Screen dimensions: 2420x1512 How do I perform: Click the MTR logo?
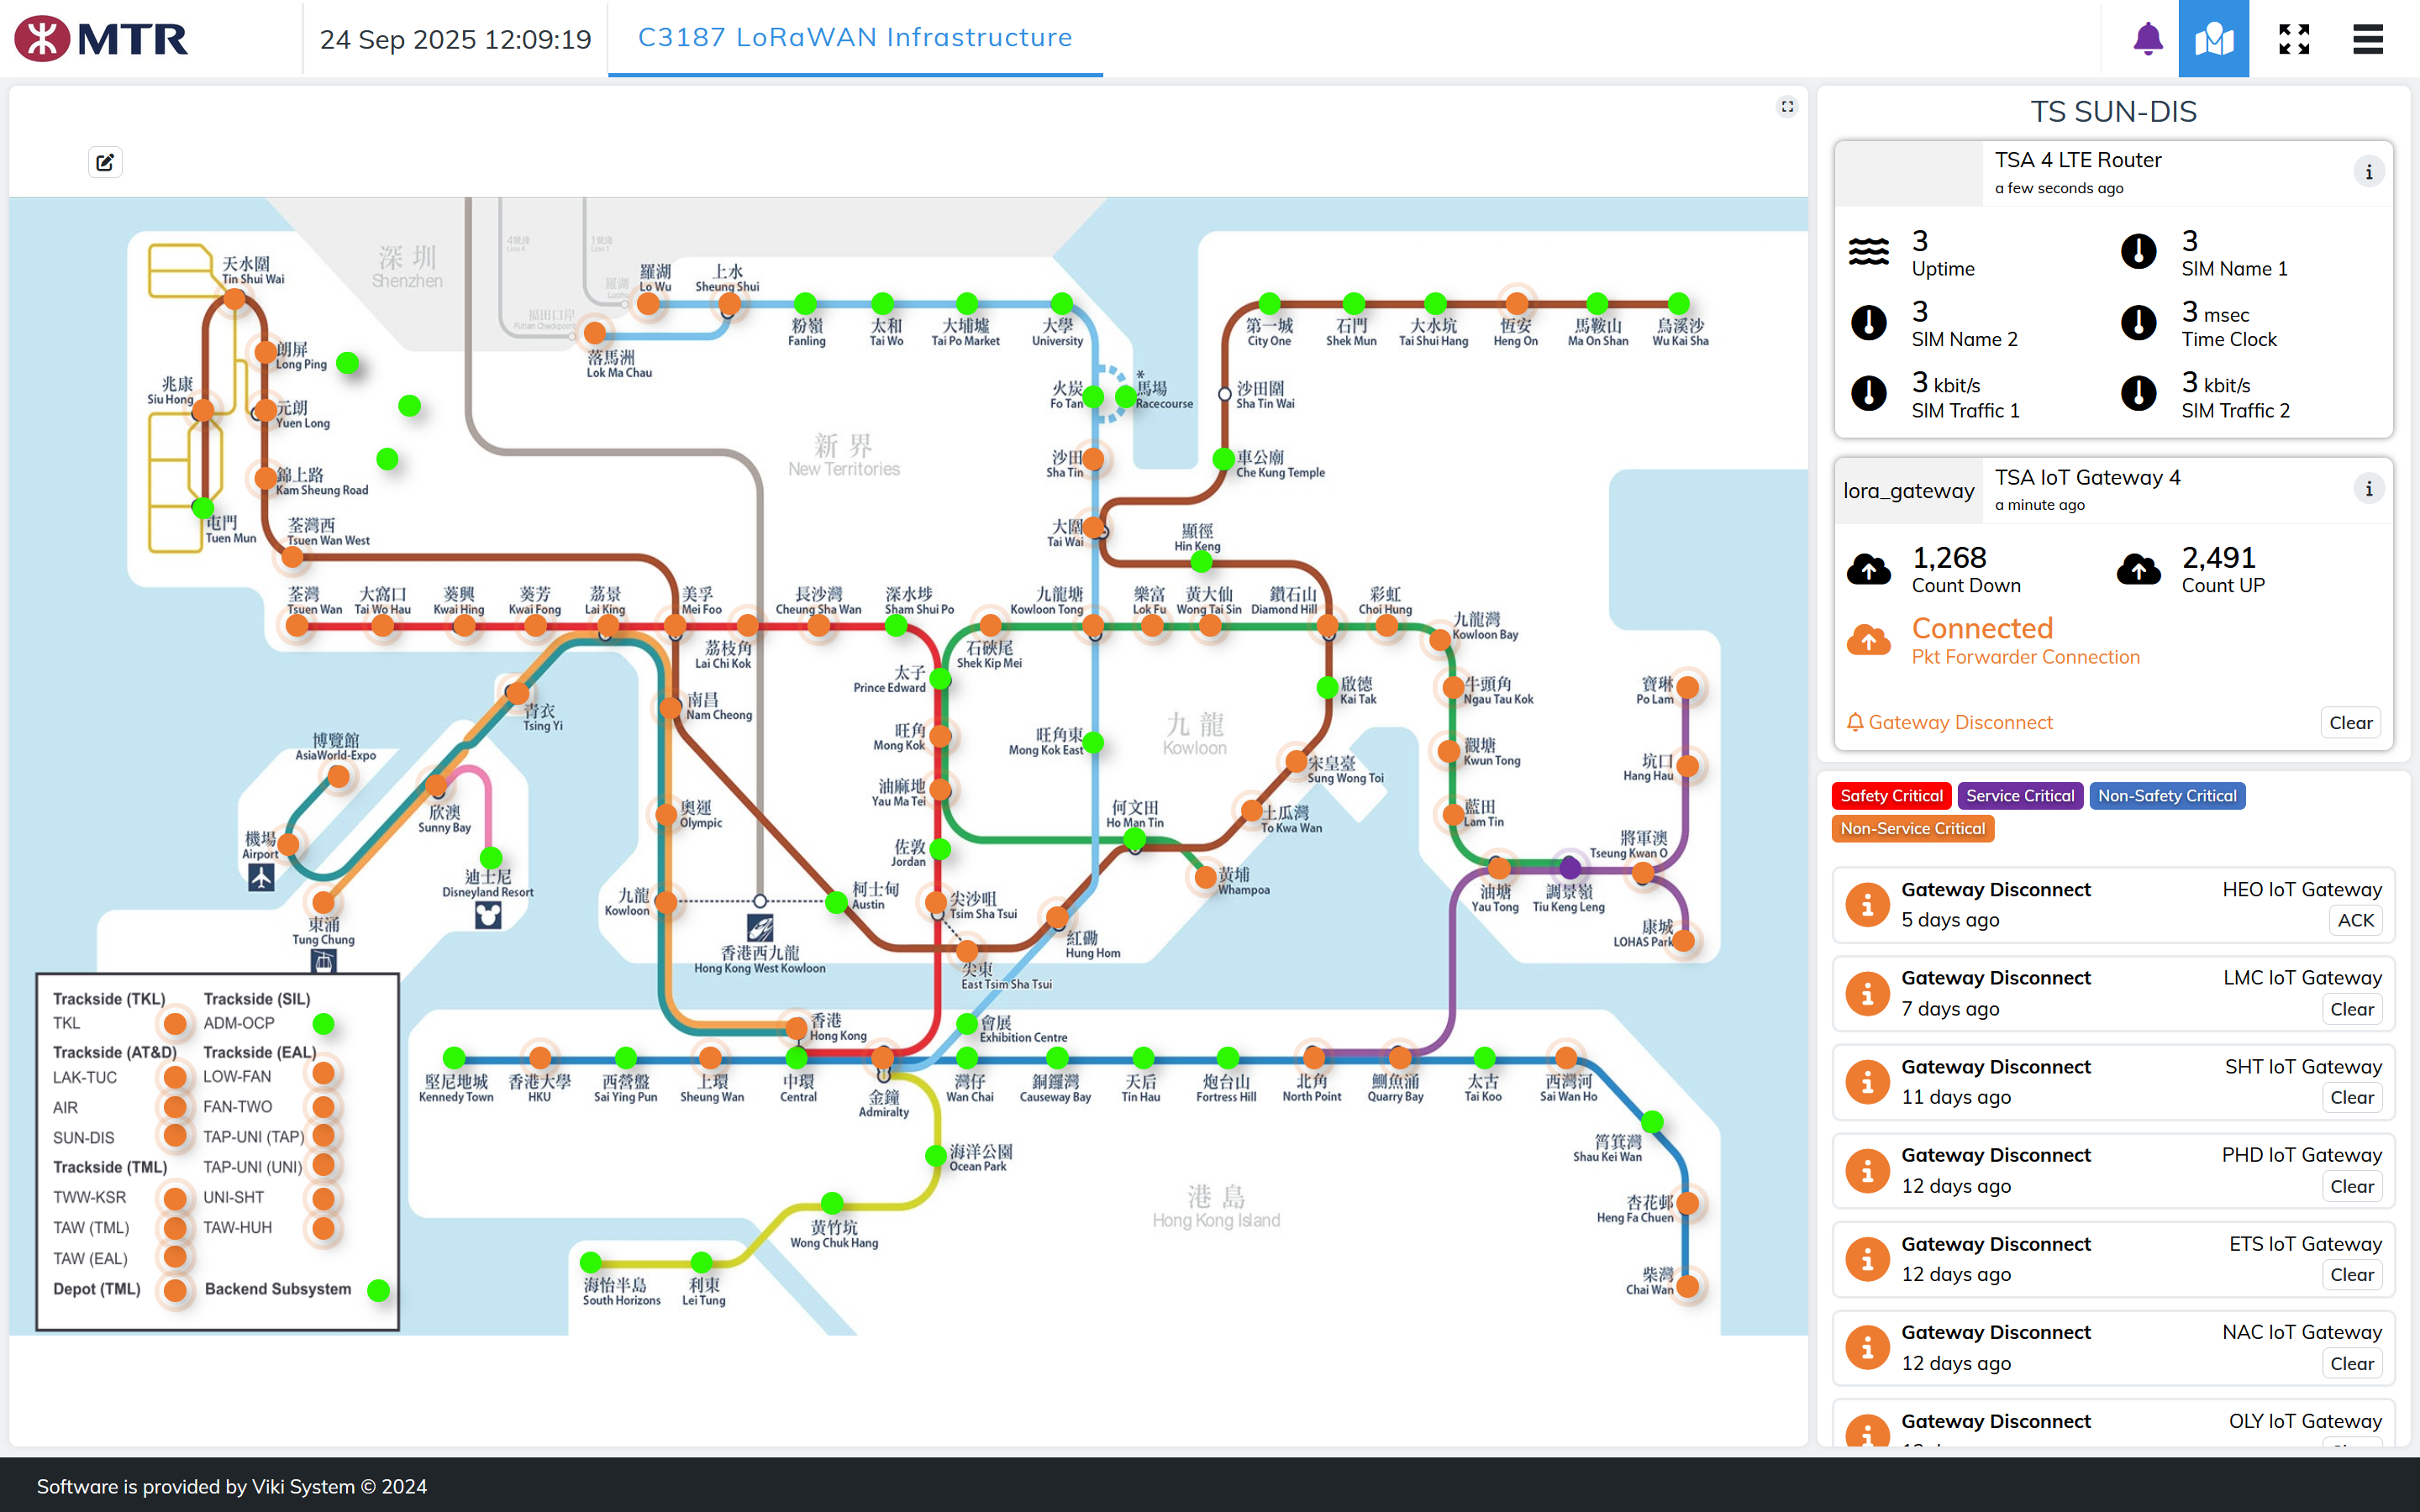click(x=100, y=39)
